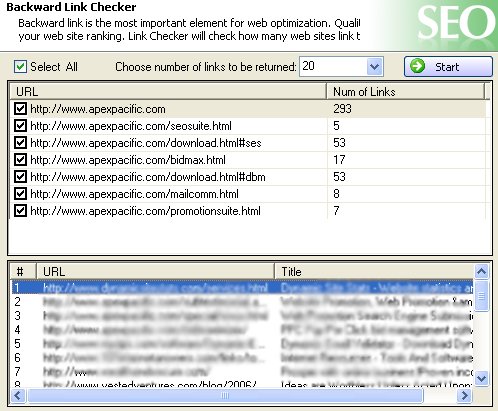Select the download.html#dbm URL row
Screen dimensions: 498x411
[x=247, y=177]
